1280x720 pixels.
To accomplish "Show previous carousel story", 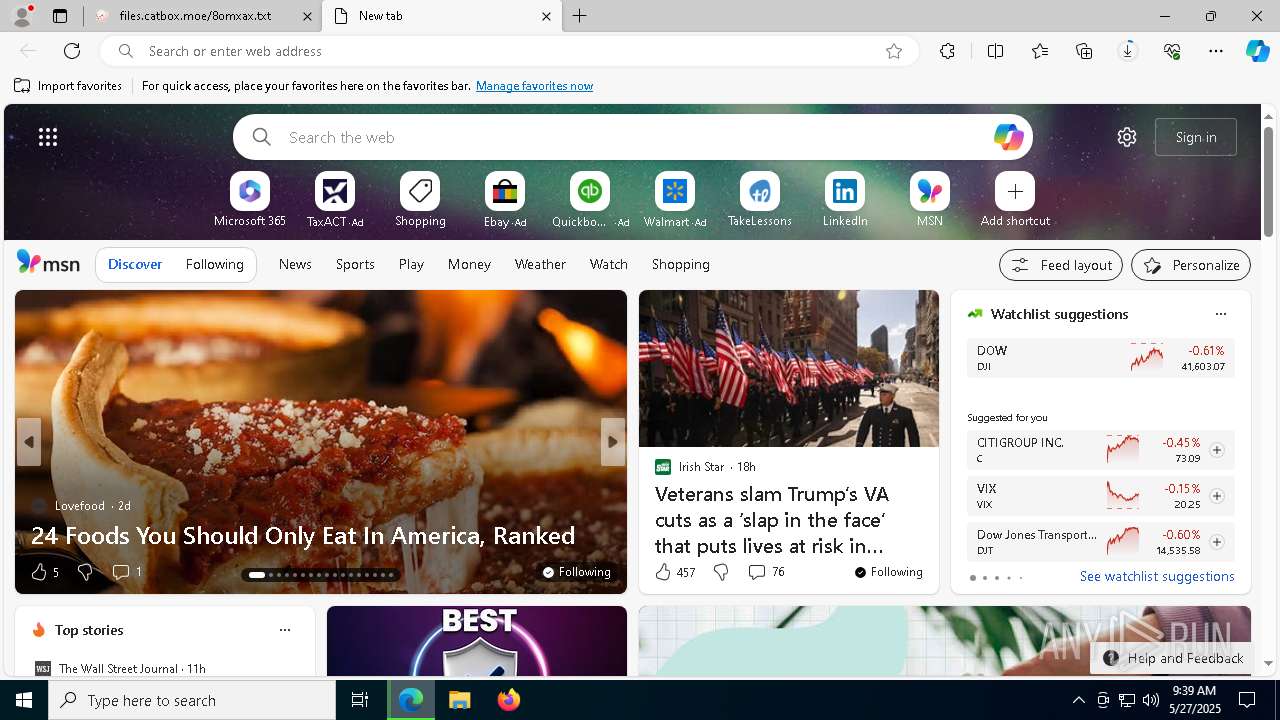I will [x=29, y=441].
